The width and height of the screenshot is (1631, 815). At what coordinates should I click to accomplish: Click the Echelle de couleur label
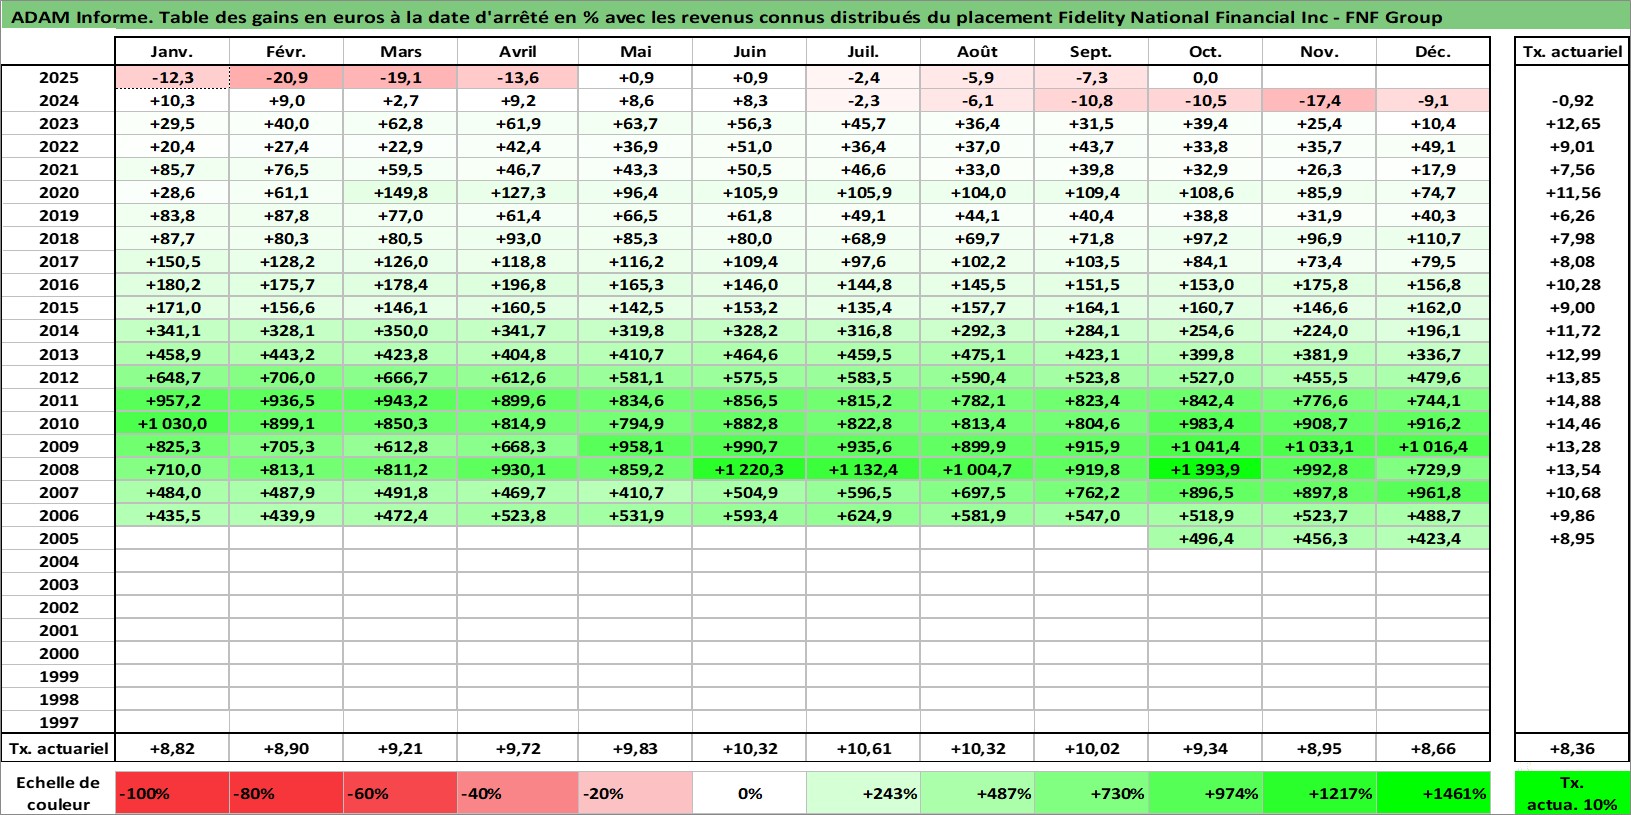[x=59, y=793]
